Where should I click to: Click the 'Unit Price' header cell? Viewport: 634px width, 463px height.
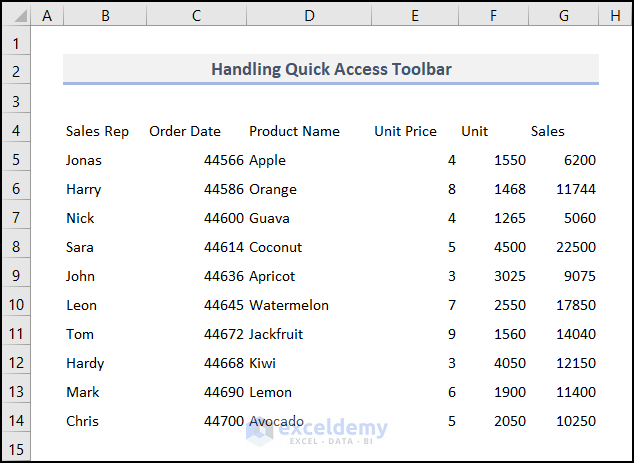point(405,131)
